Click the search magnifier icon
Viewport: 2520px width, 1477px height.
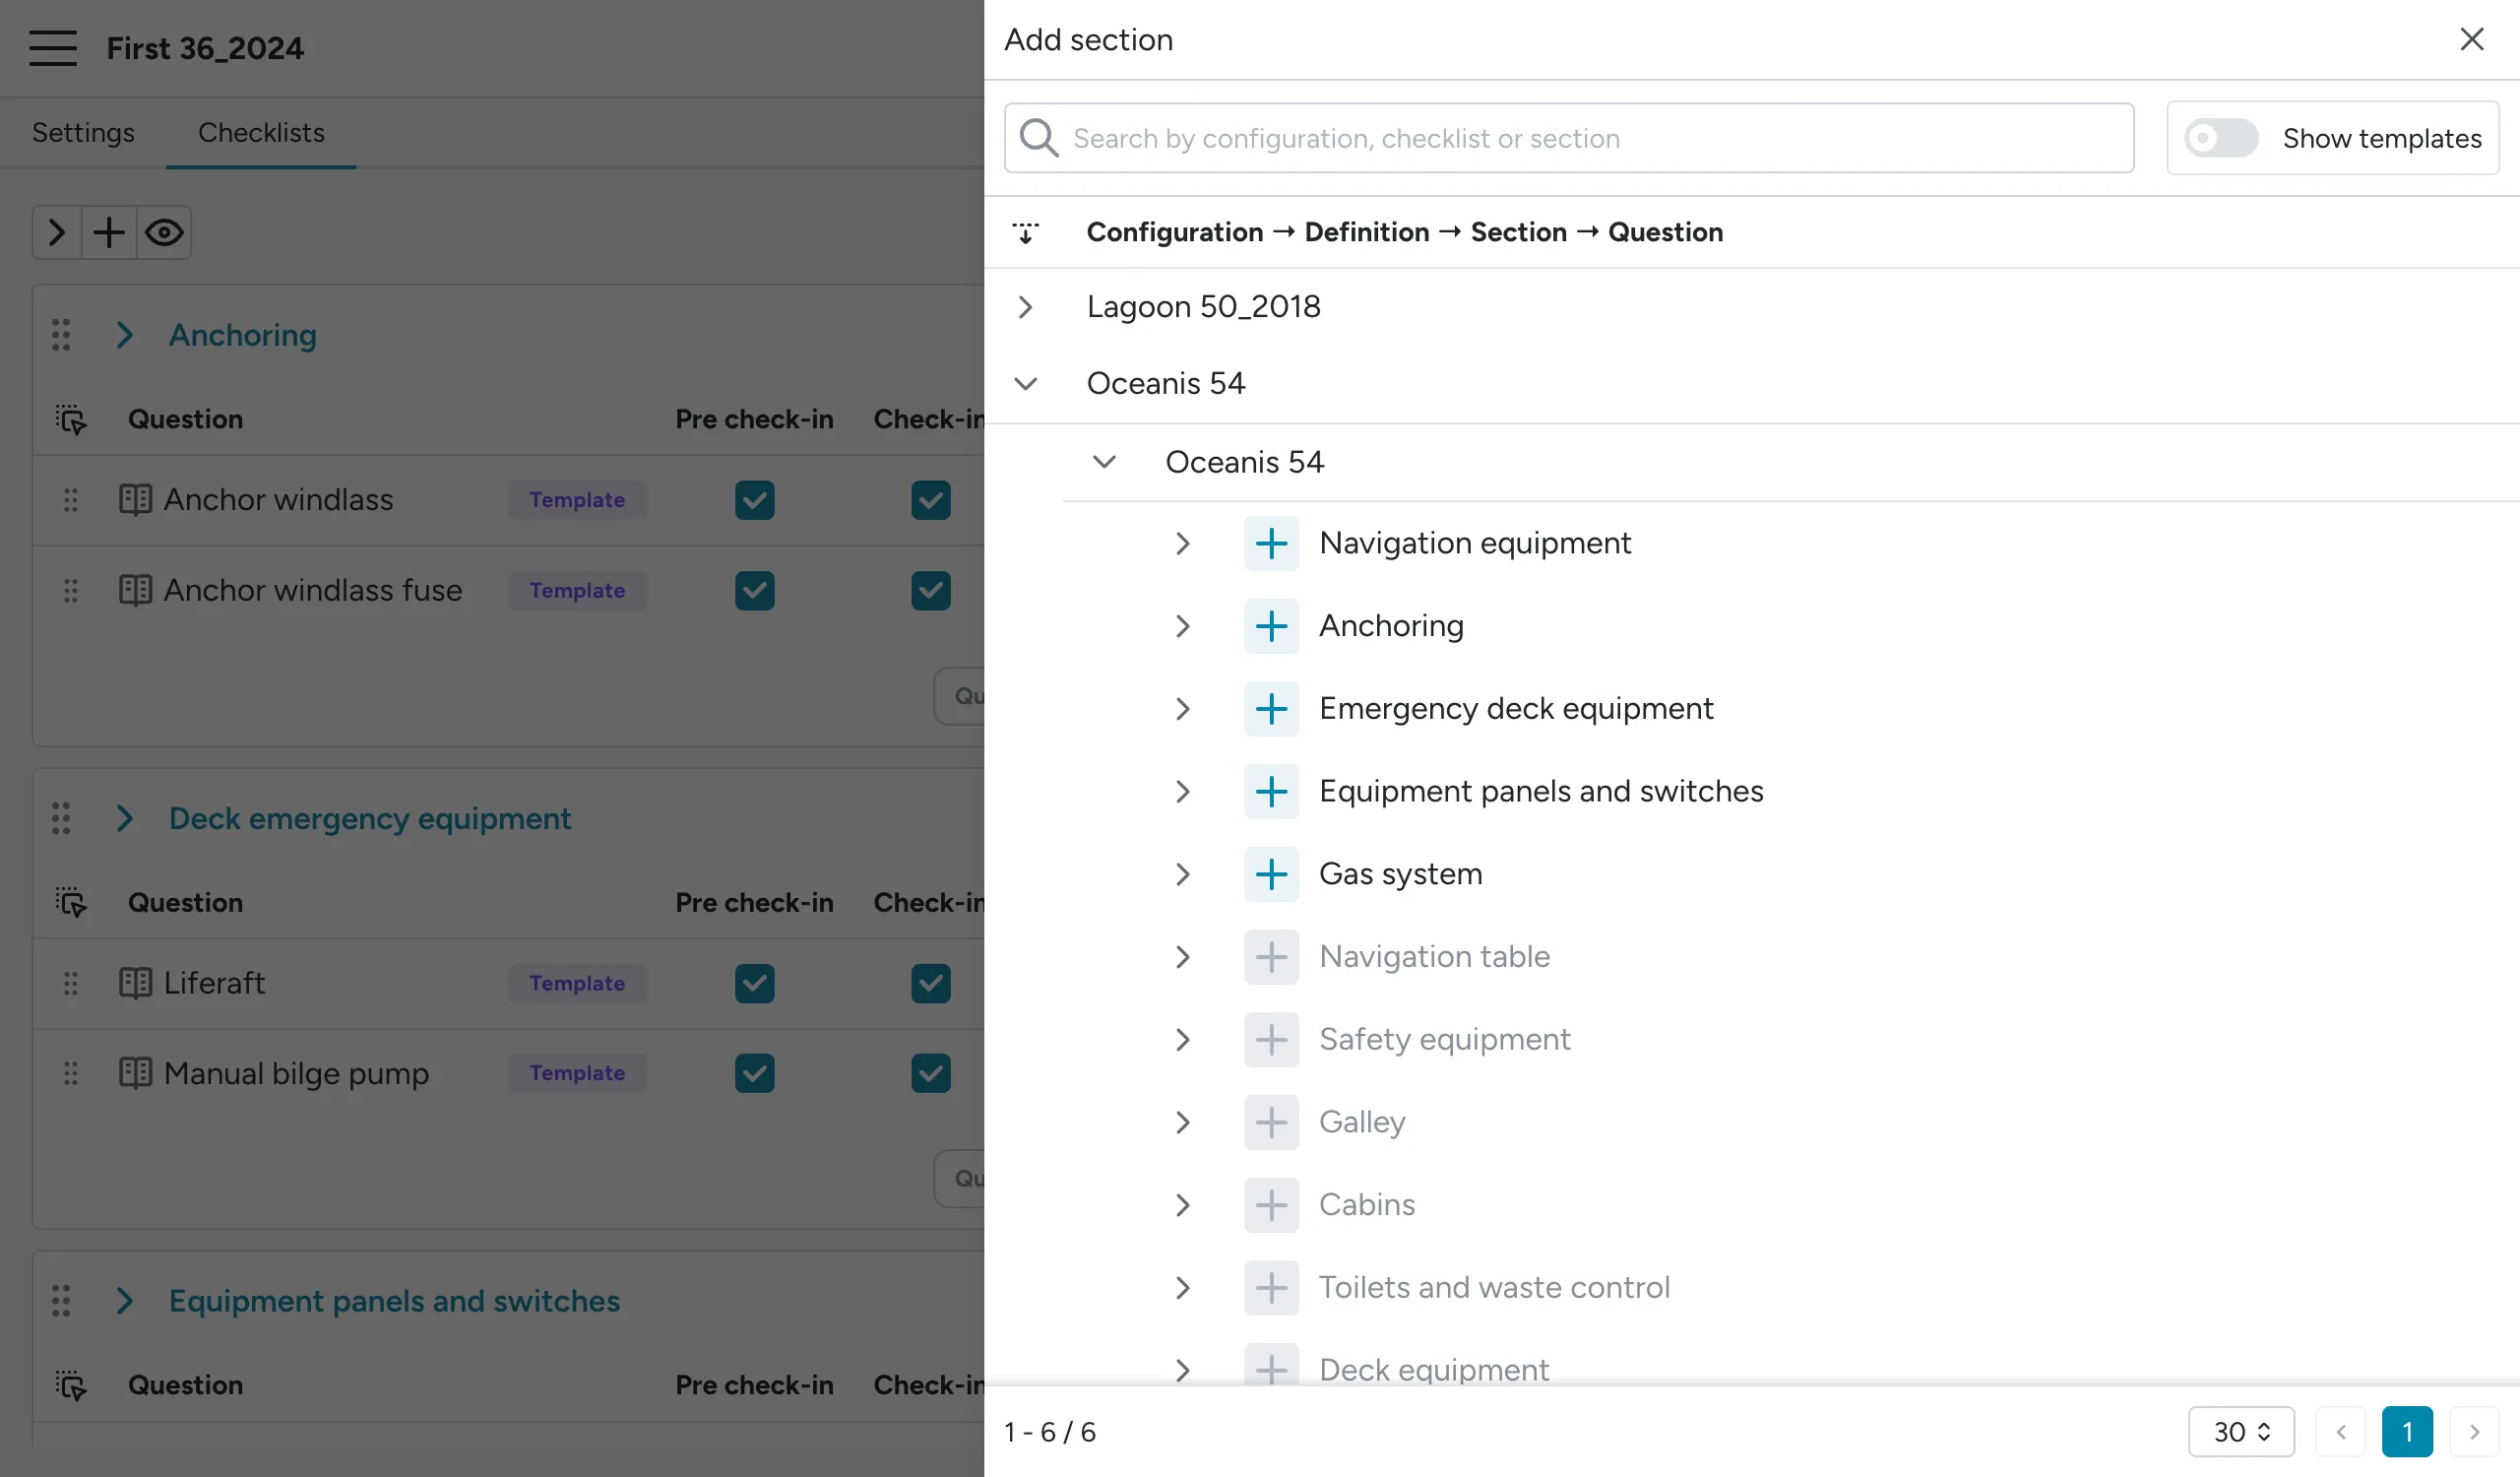(x=1039, y=138)
